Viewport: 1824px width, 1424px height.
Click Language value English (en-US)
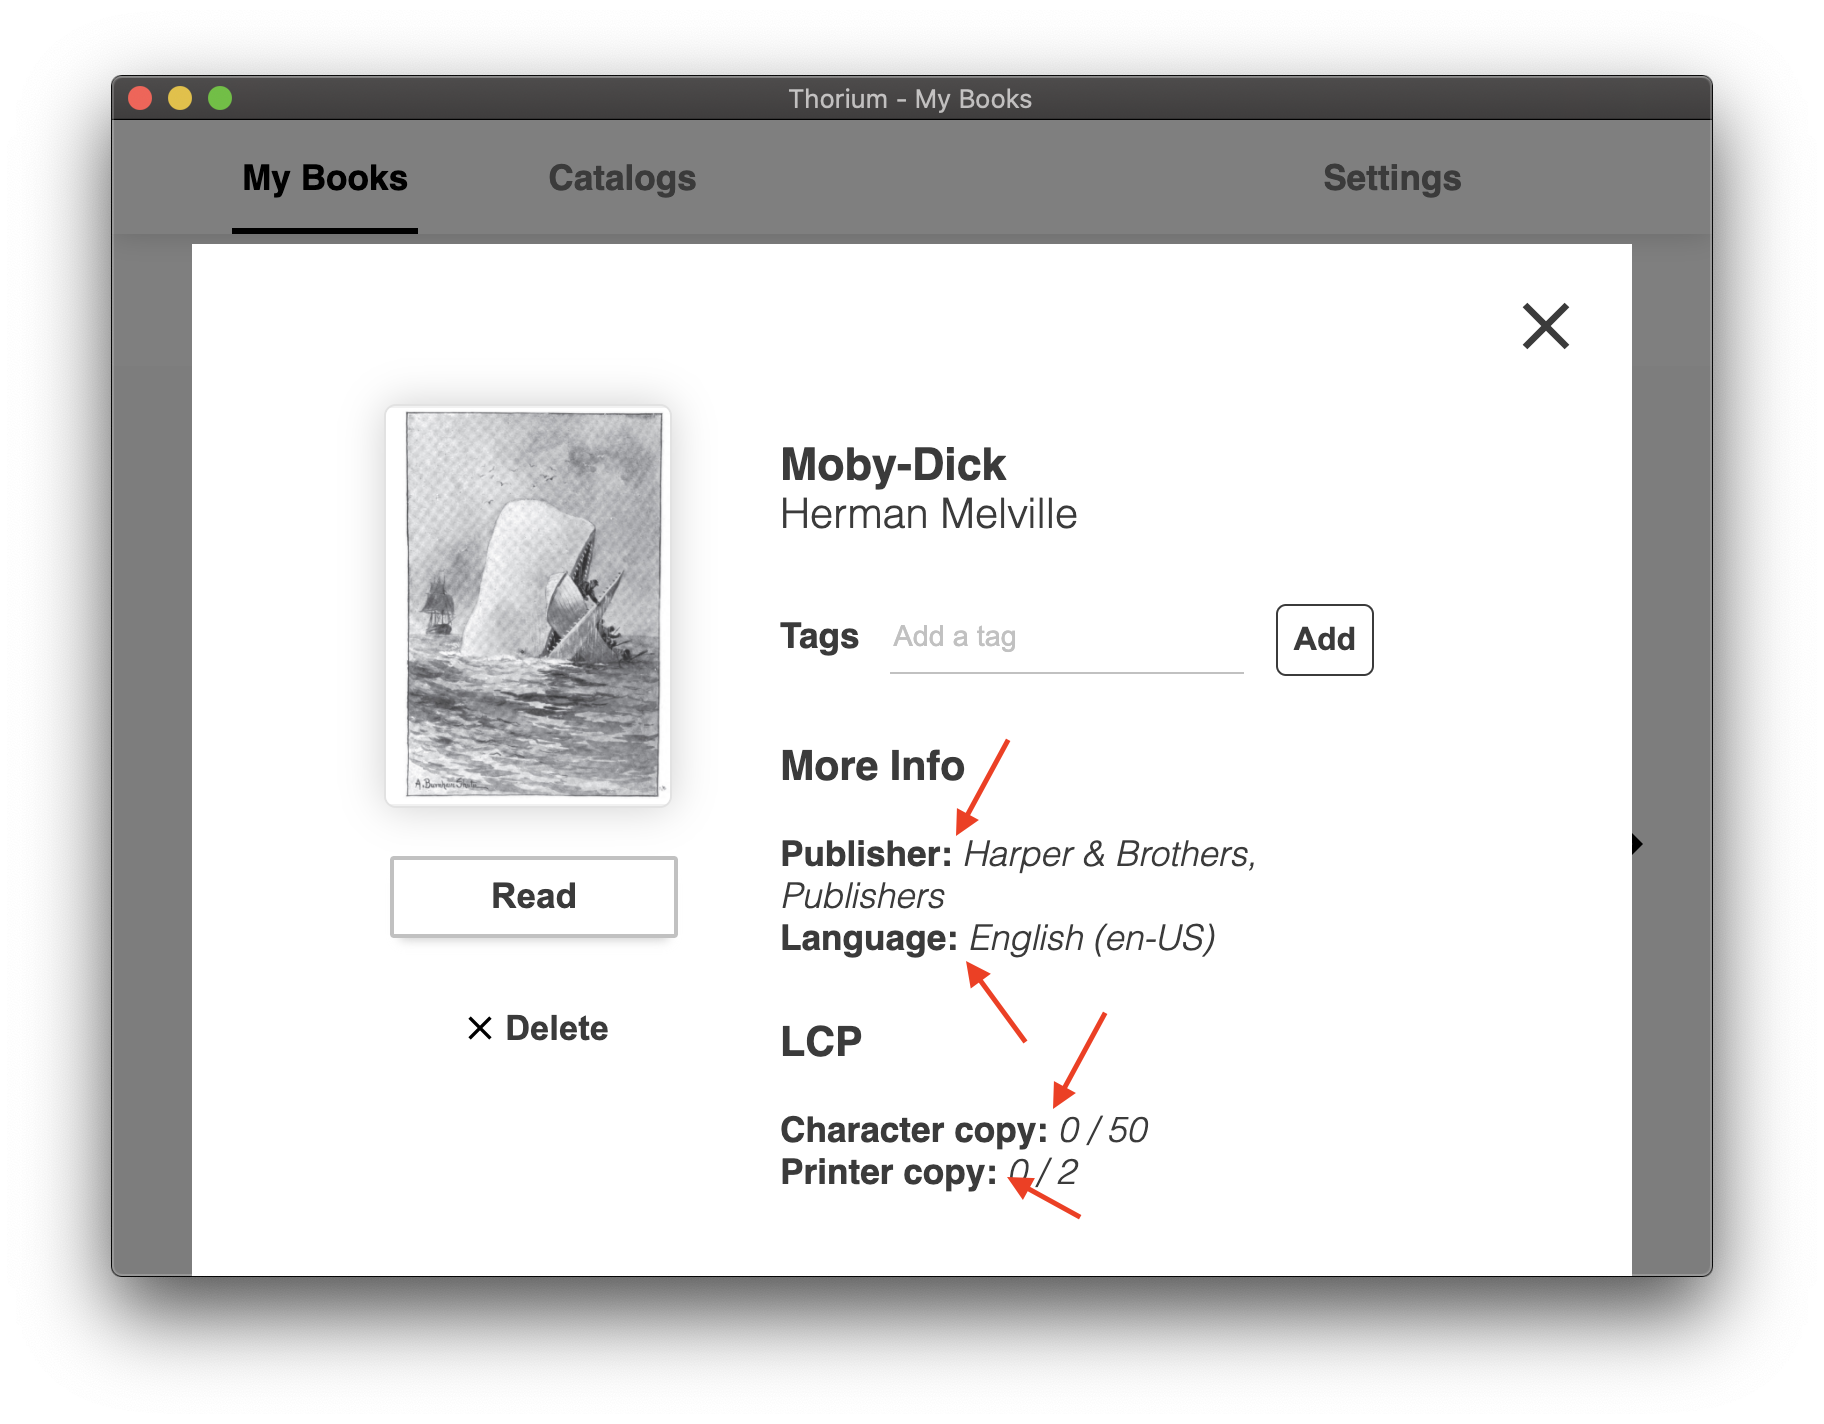coord(1092,938)
